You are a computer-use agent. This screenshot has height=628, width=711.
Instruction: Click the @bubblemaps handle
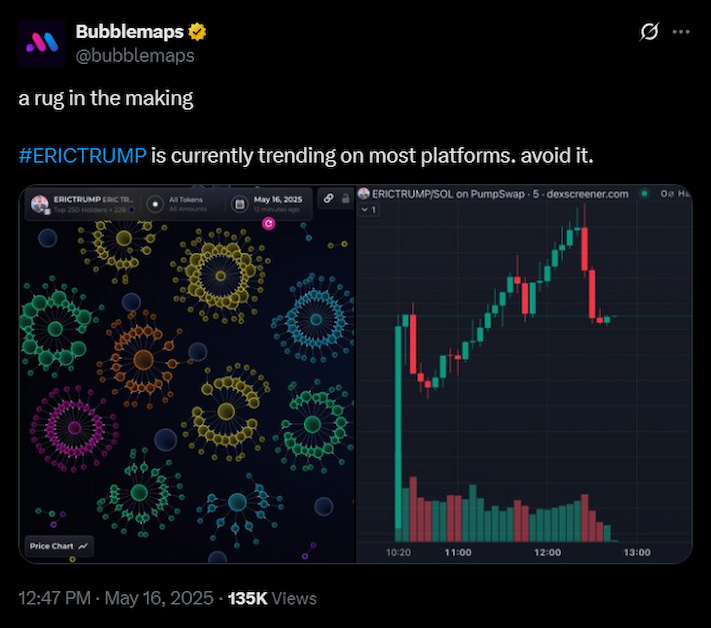click(x=135, y=56)
